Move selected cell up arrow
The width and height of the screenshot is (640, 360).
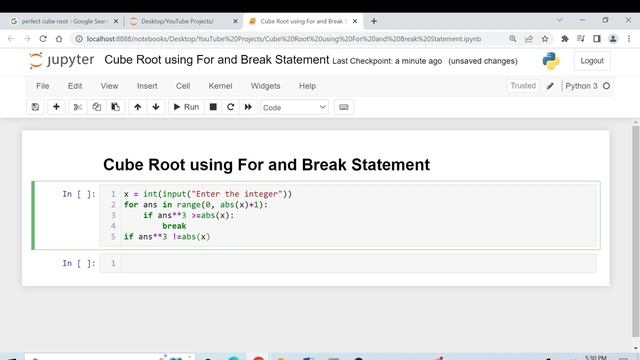pyautogui.click(x=138, y=107)
